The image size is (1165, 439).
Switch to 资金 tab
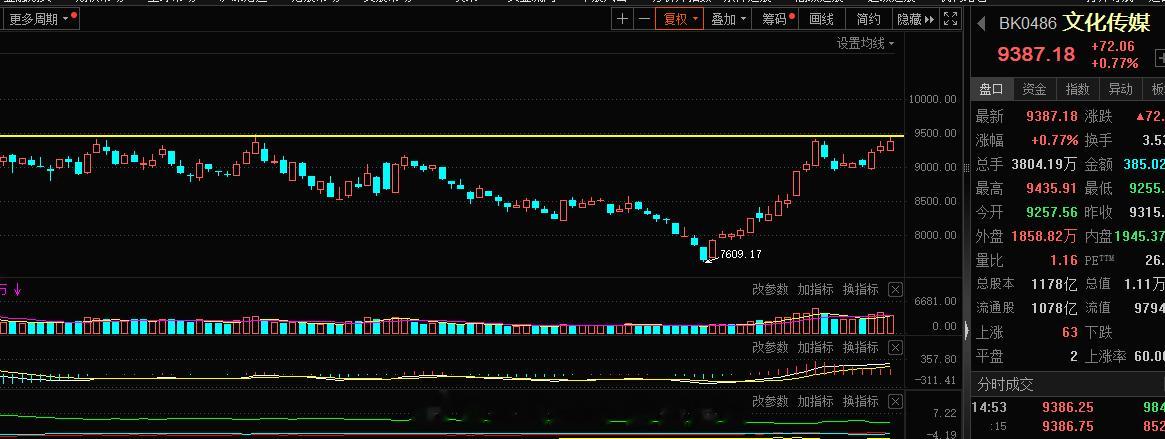[x=1034, y=89]
